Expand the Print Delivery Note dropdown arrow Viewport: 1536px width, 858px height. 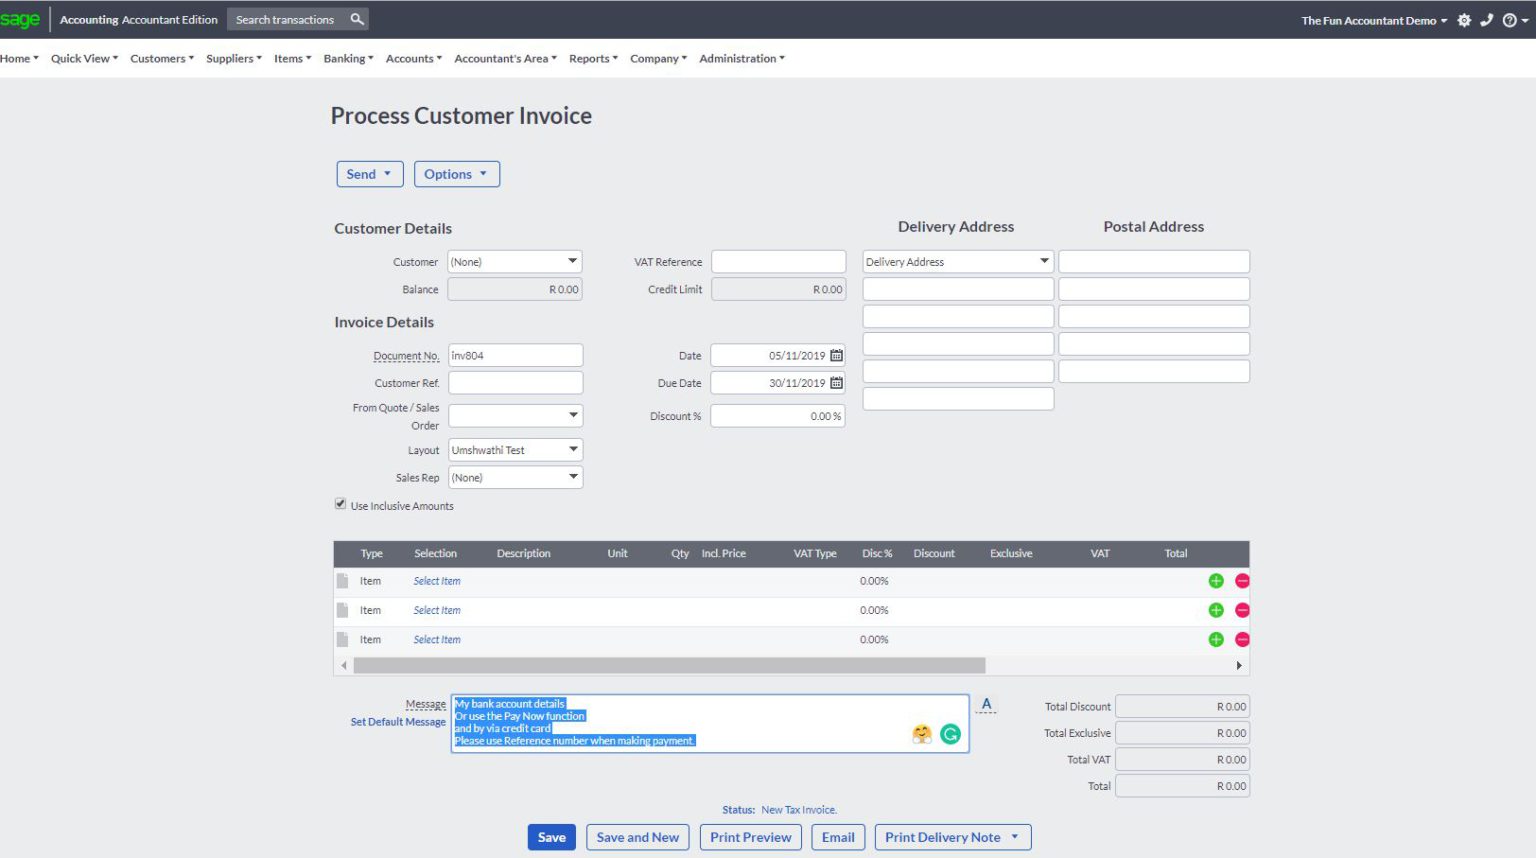pyautogui.click(x=1014, y=837)
